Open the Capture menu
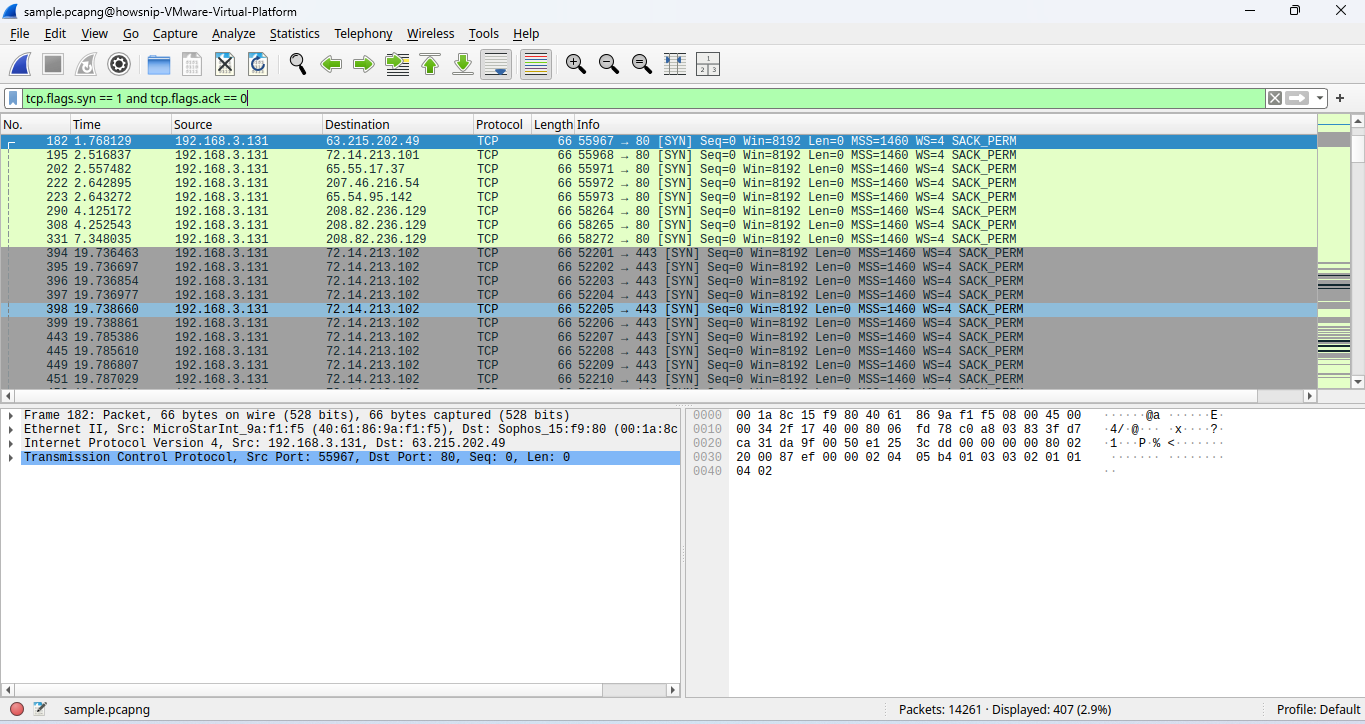Viewport: 1365px width, 724px height. 175,34
